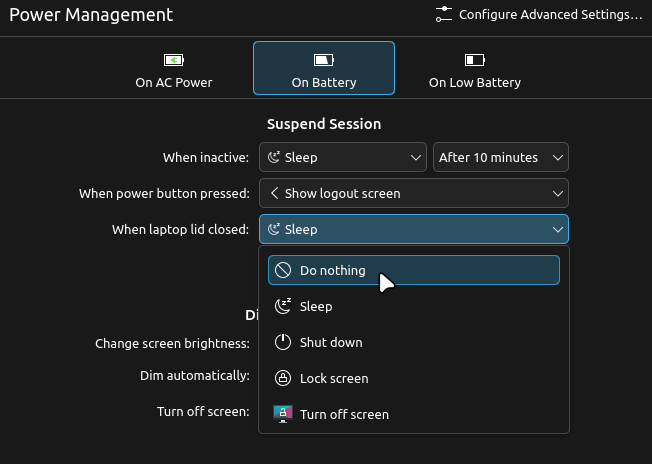This screenshot has width=652, height=464.
Task: Click the full battery icon
Action: 324,60
